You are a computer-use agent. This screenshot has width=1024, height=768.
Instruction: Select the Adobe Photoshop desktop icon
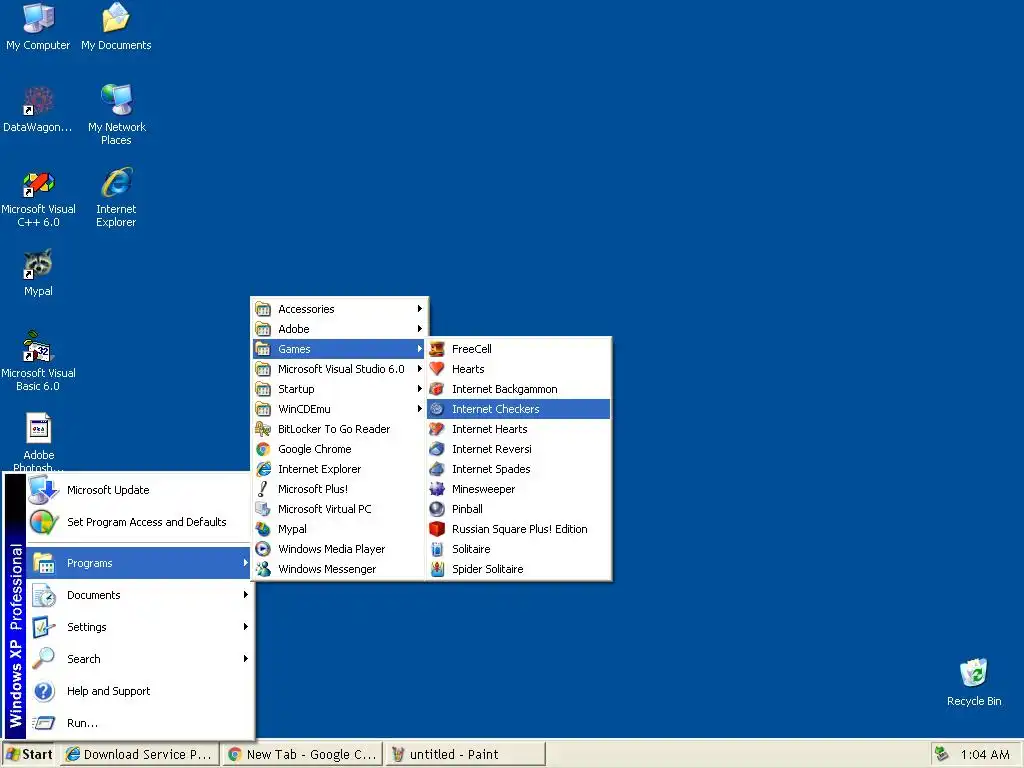[39, 441]
